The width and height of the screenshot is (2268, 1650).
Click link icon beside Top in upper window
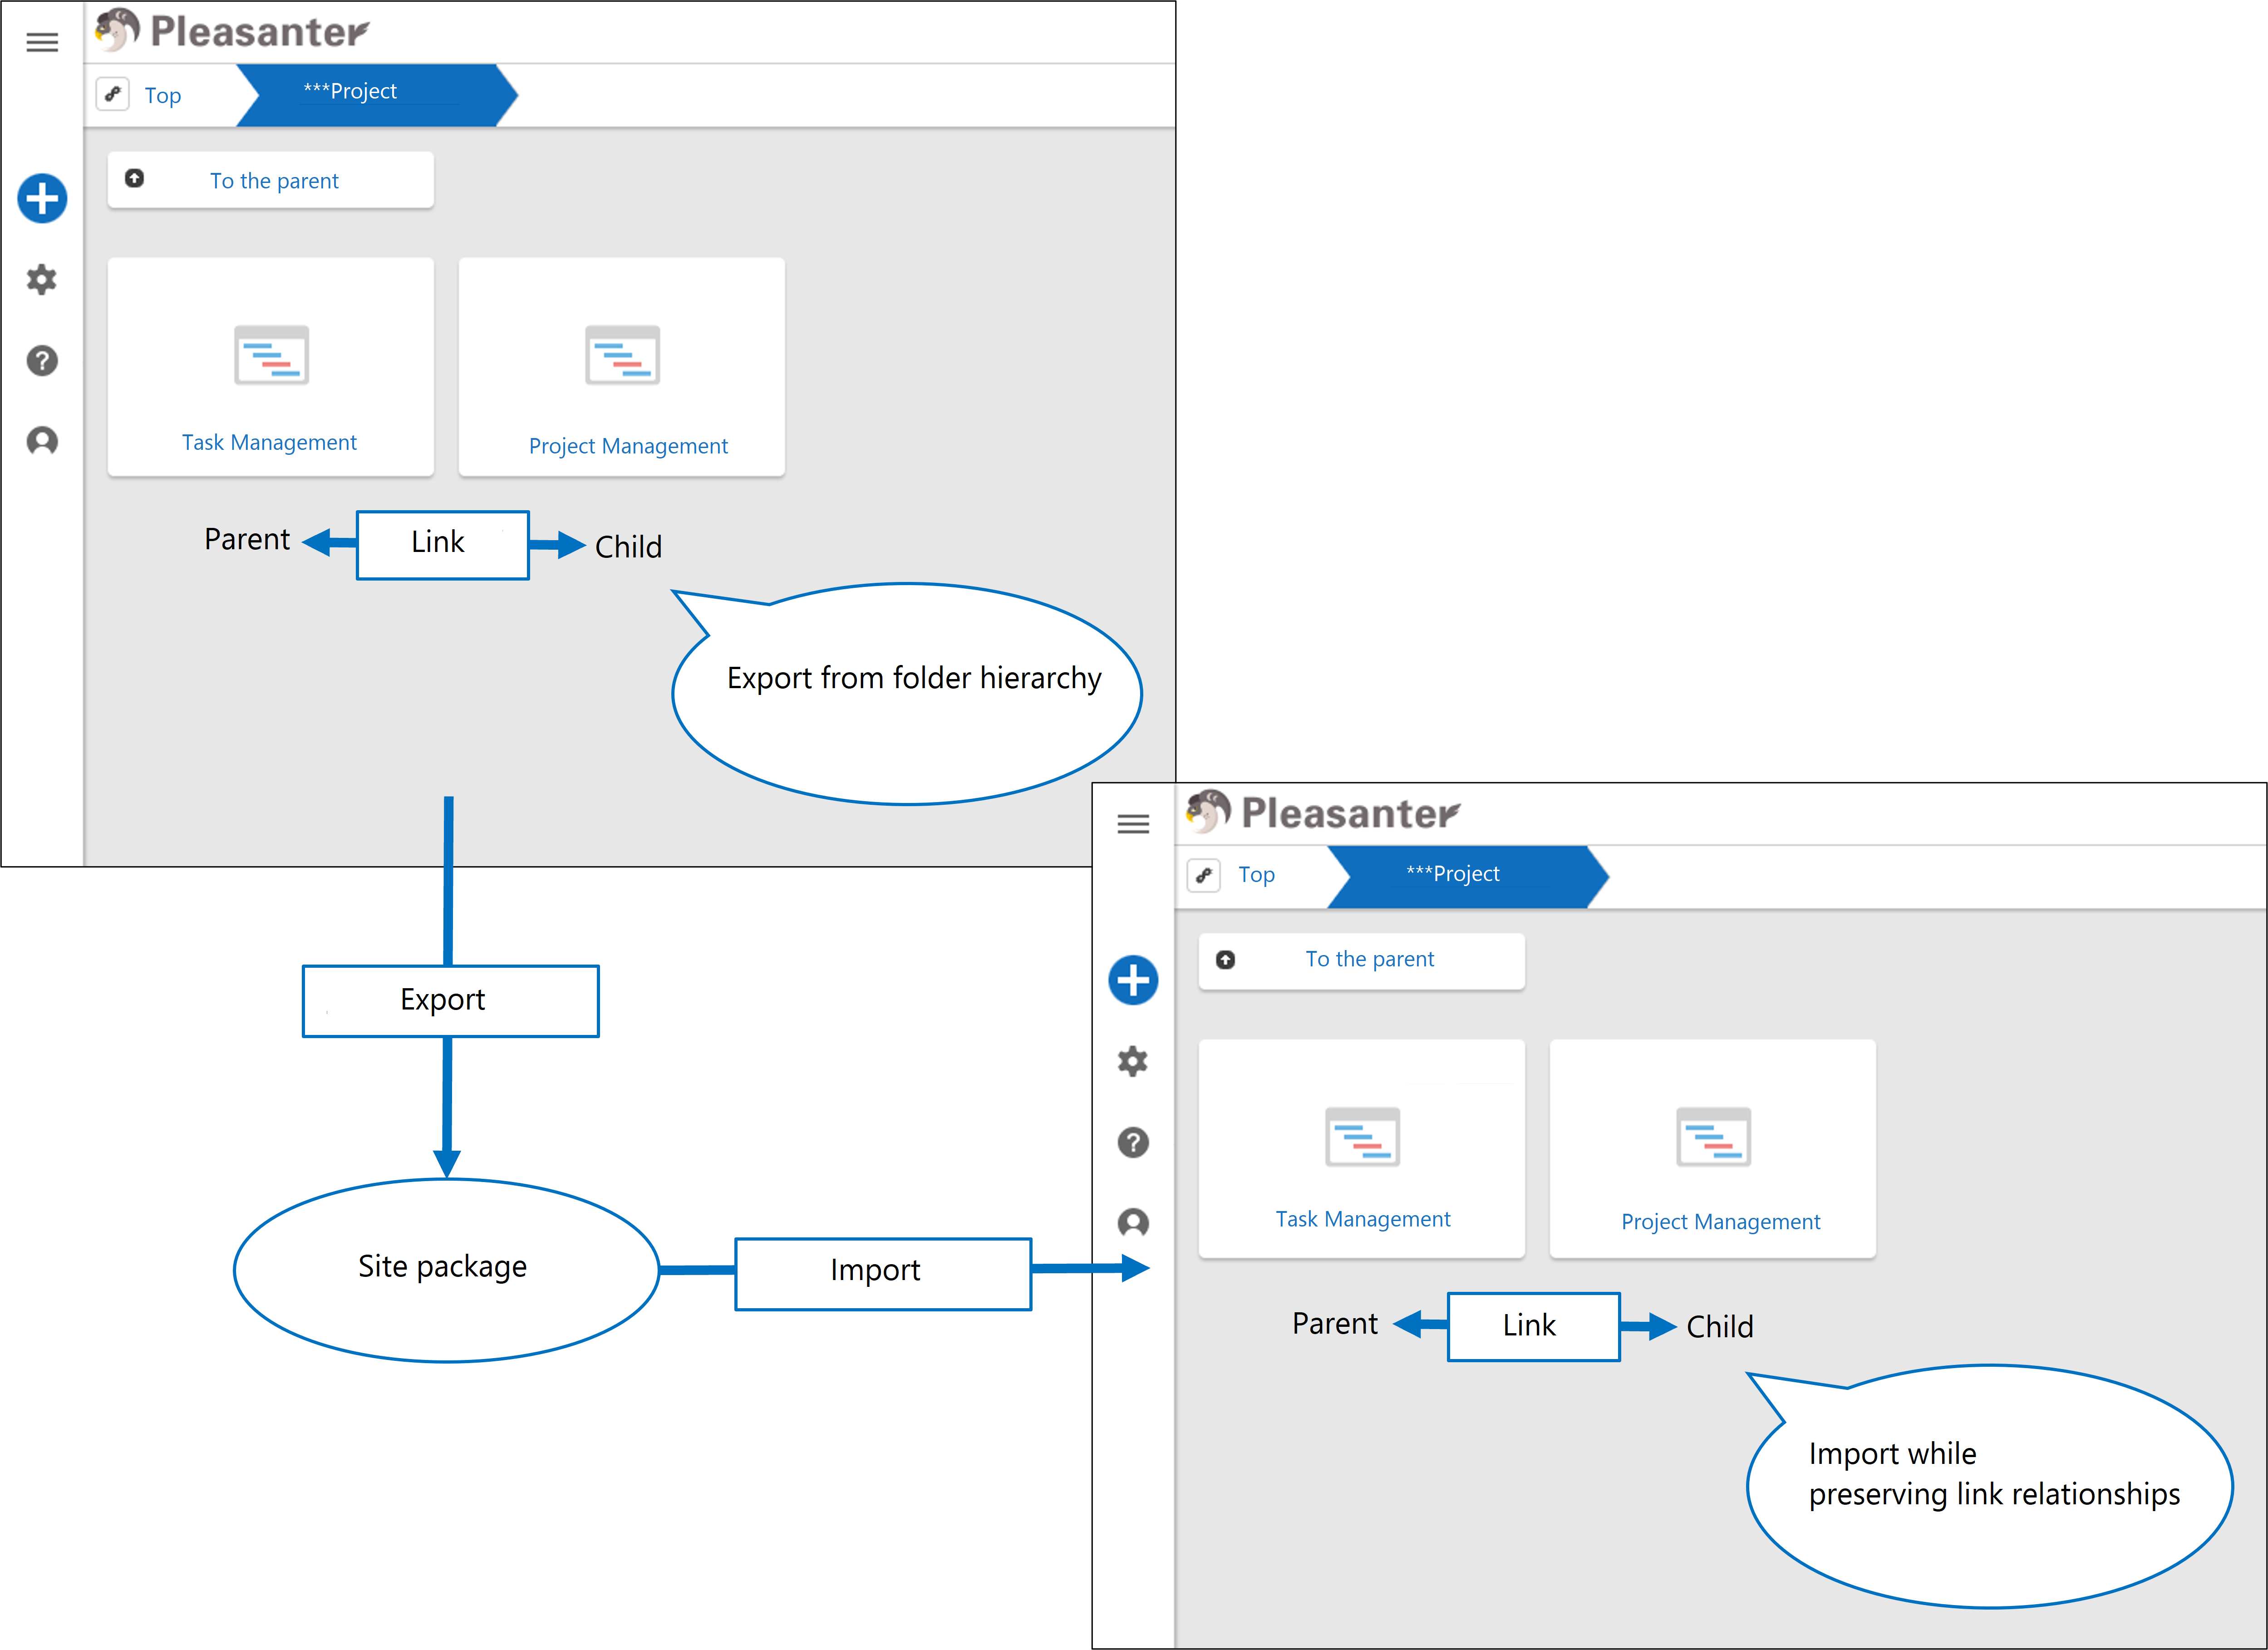coord(113,94)
